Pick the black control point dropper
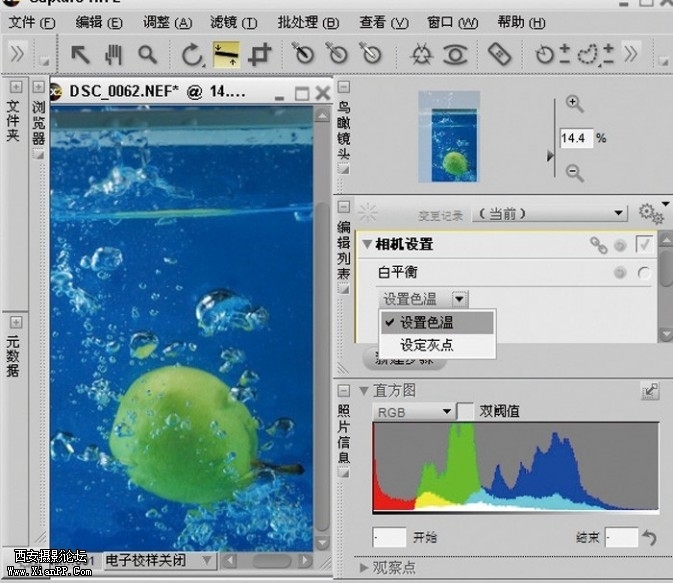This screenshot has width=673, height=583. coord(303,53)
